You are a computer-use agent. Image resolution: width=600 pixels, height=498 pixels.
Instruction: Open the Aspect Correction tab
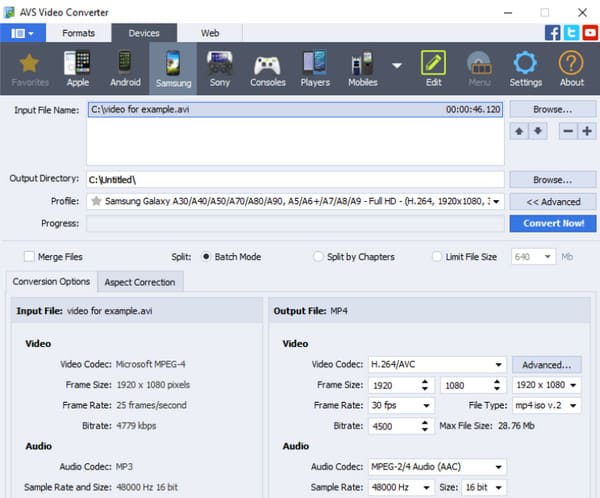click(140, 282)
